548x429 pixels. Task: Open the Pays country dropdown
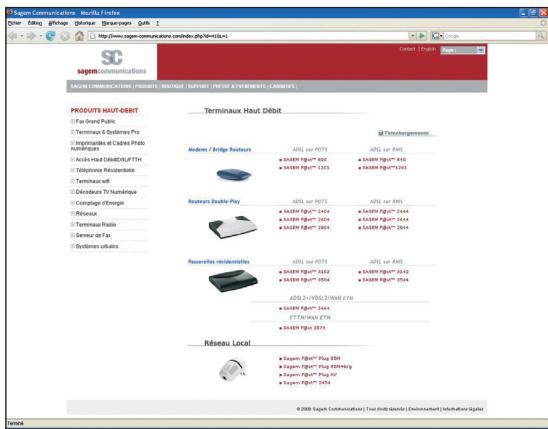click(463, 50)
